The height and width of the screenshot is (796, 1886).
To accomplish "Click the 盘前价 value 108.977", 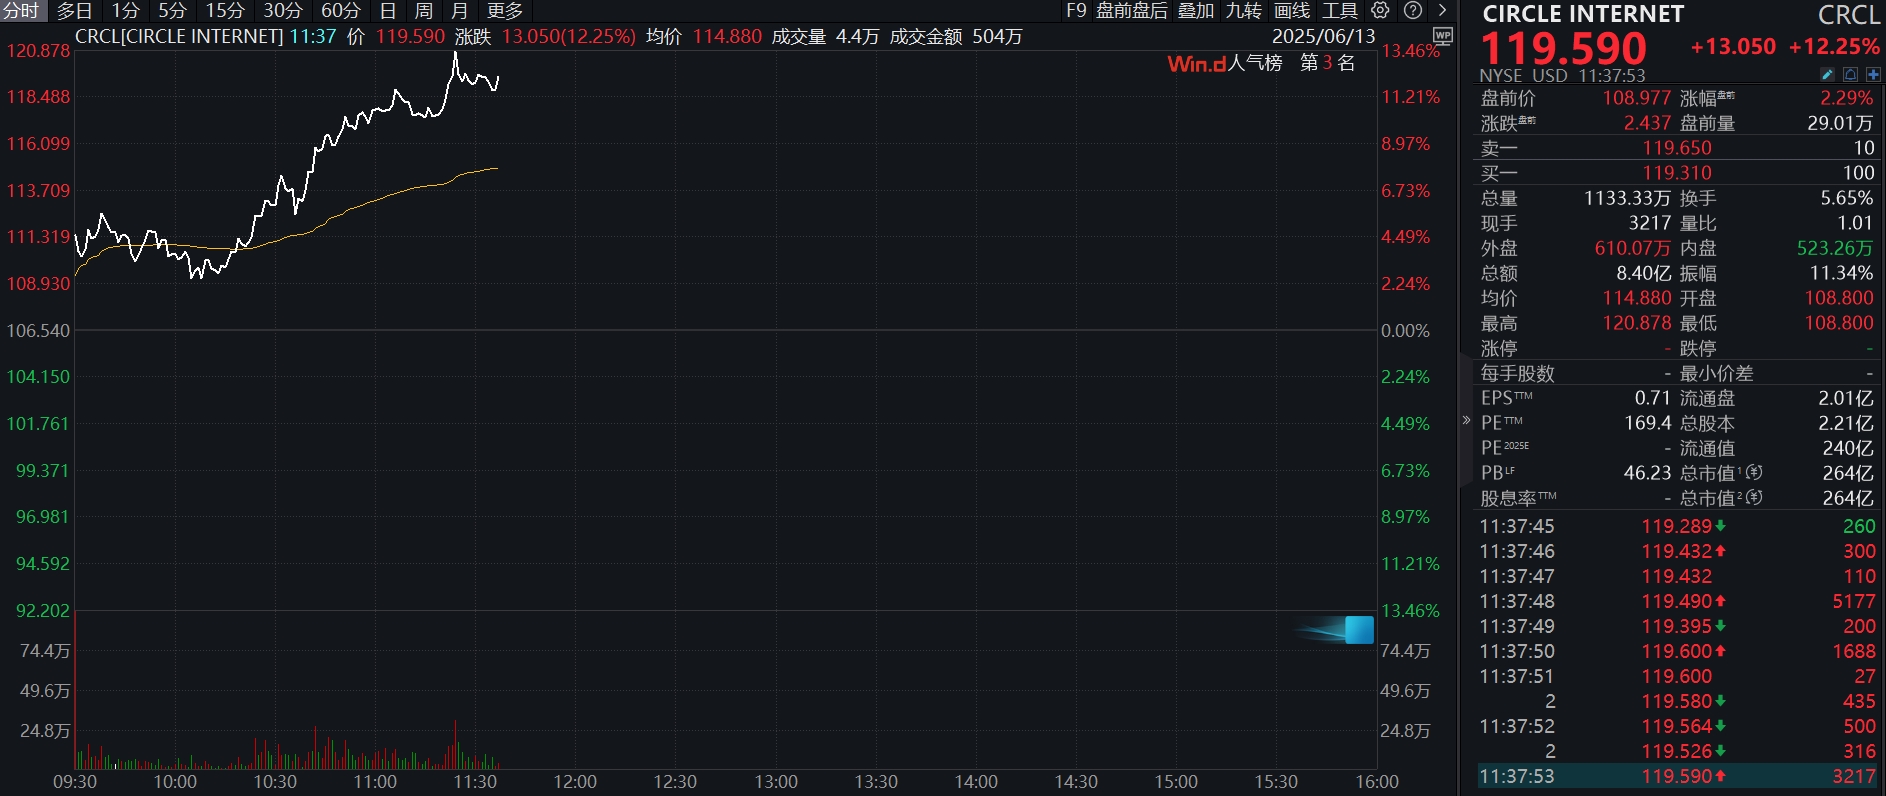I will 1636,98.
